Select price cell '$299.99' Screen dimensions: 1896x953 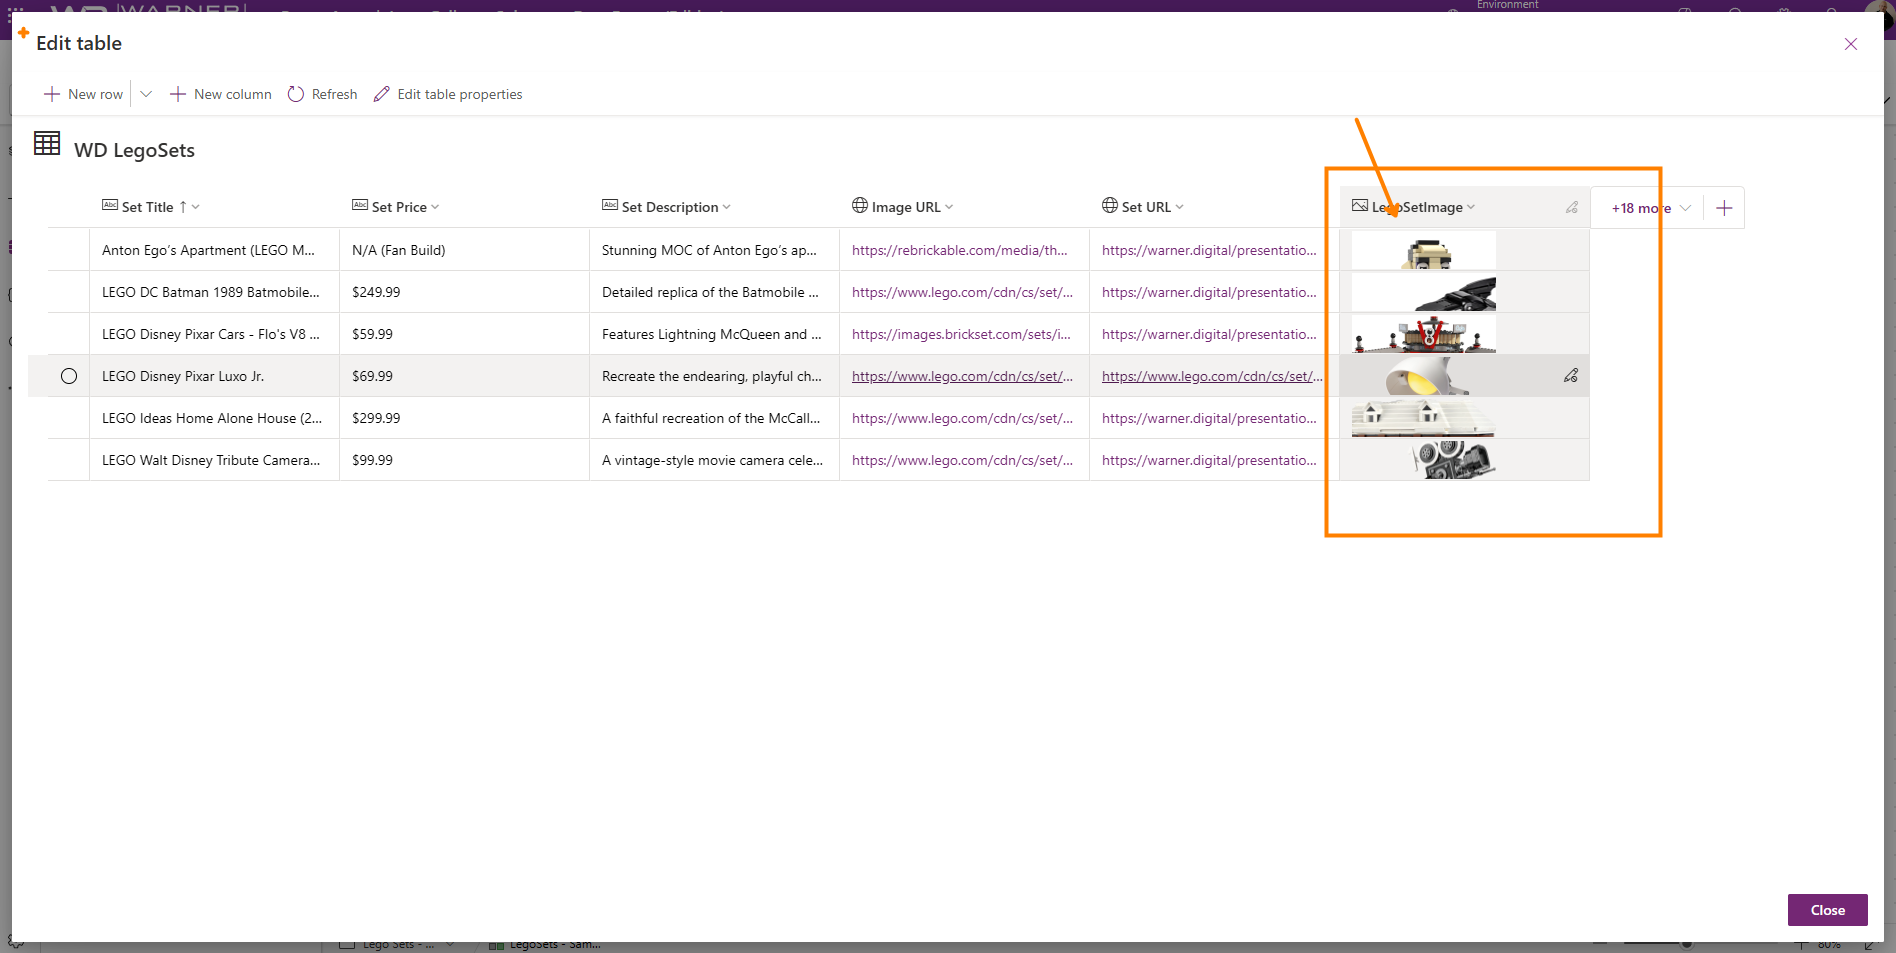pos(464,418)
